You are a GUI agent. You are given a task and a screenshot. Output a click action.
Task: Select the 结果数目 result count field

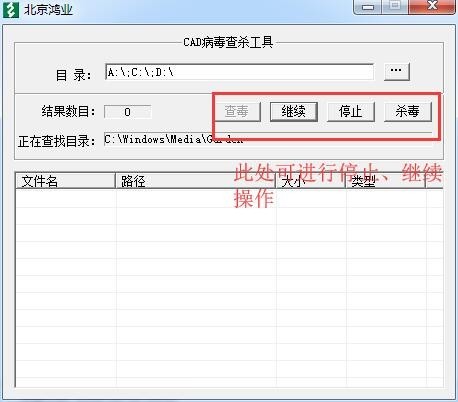click(x=127, y=112)
